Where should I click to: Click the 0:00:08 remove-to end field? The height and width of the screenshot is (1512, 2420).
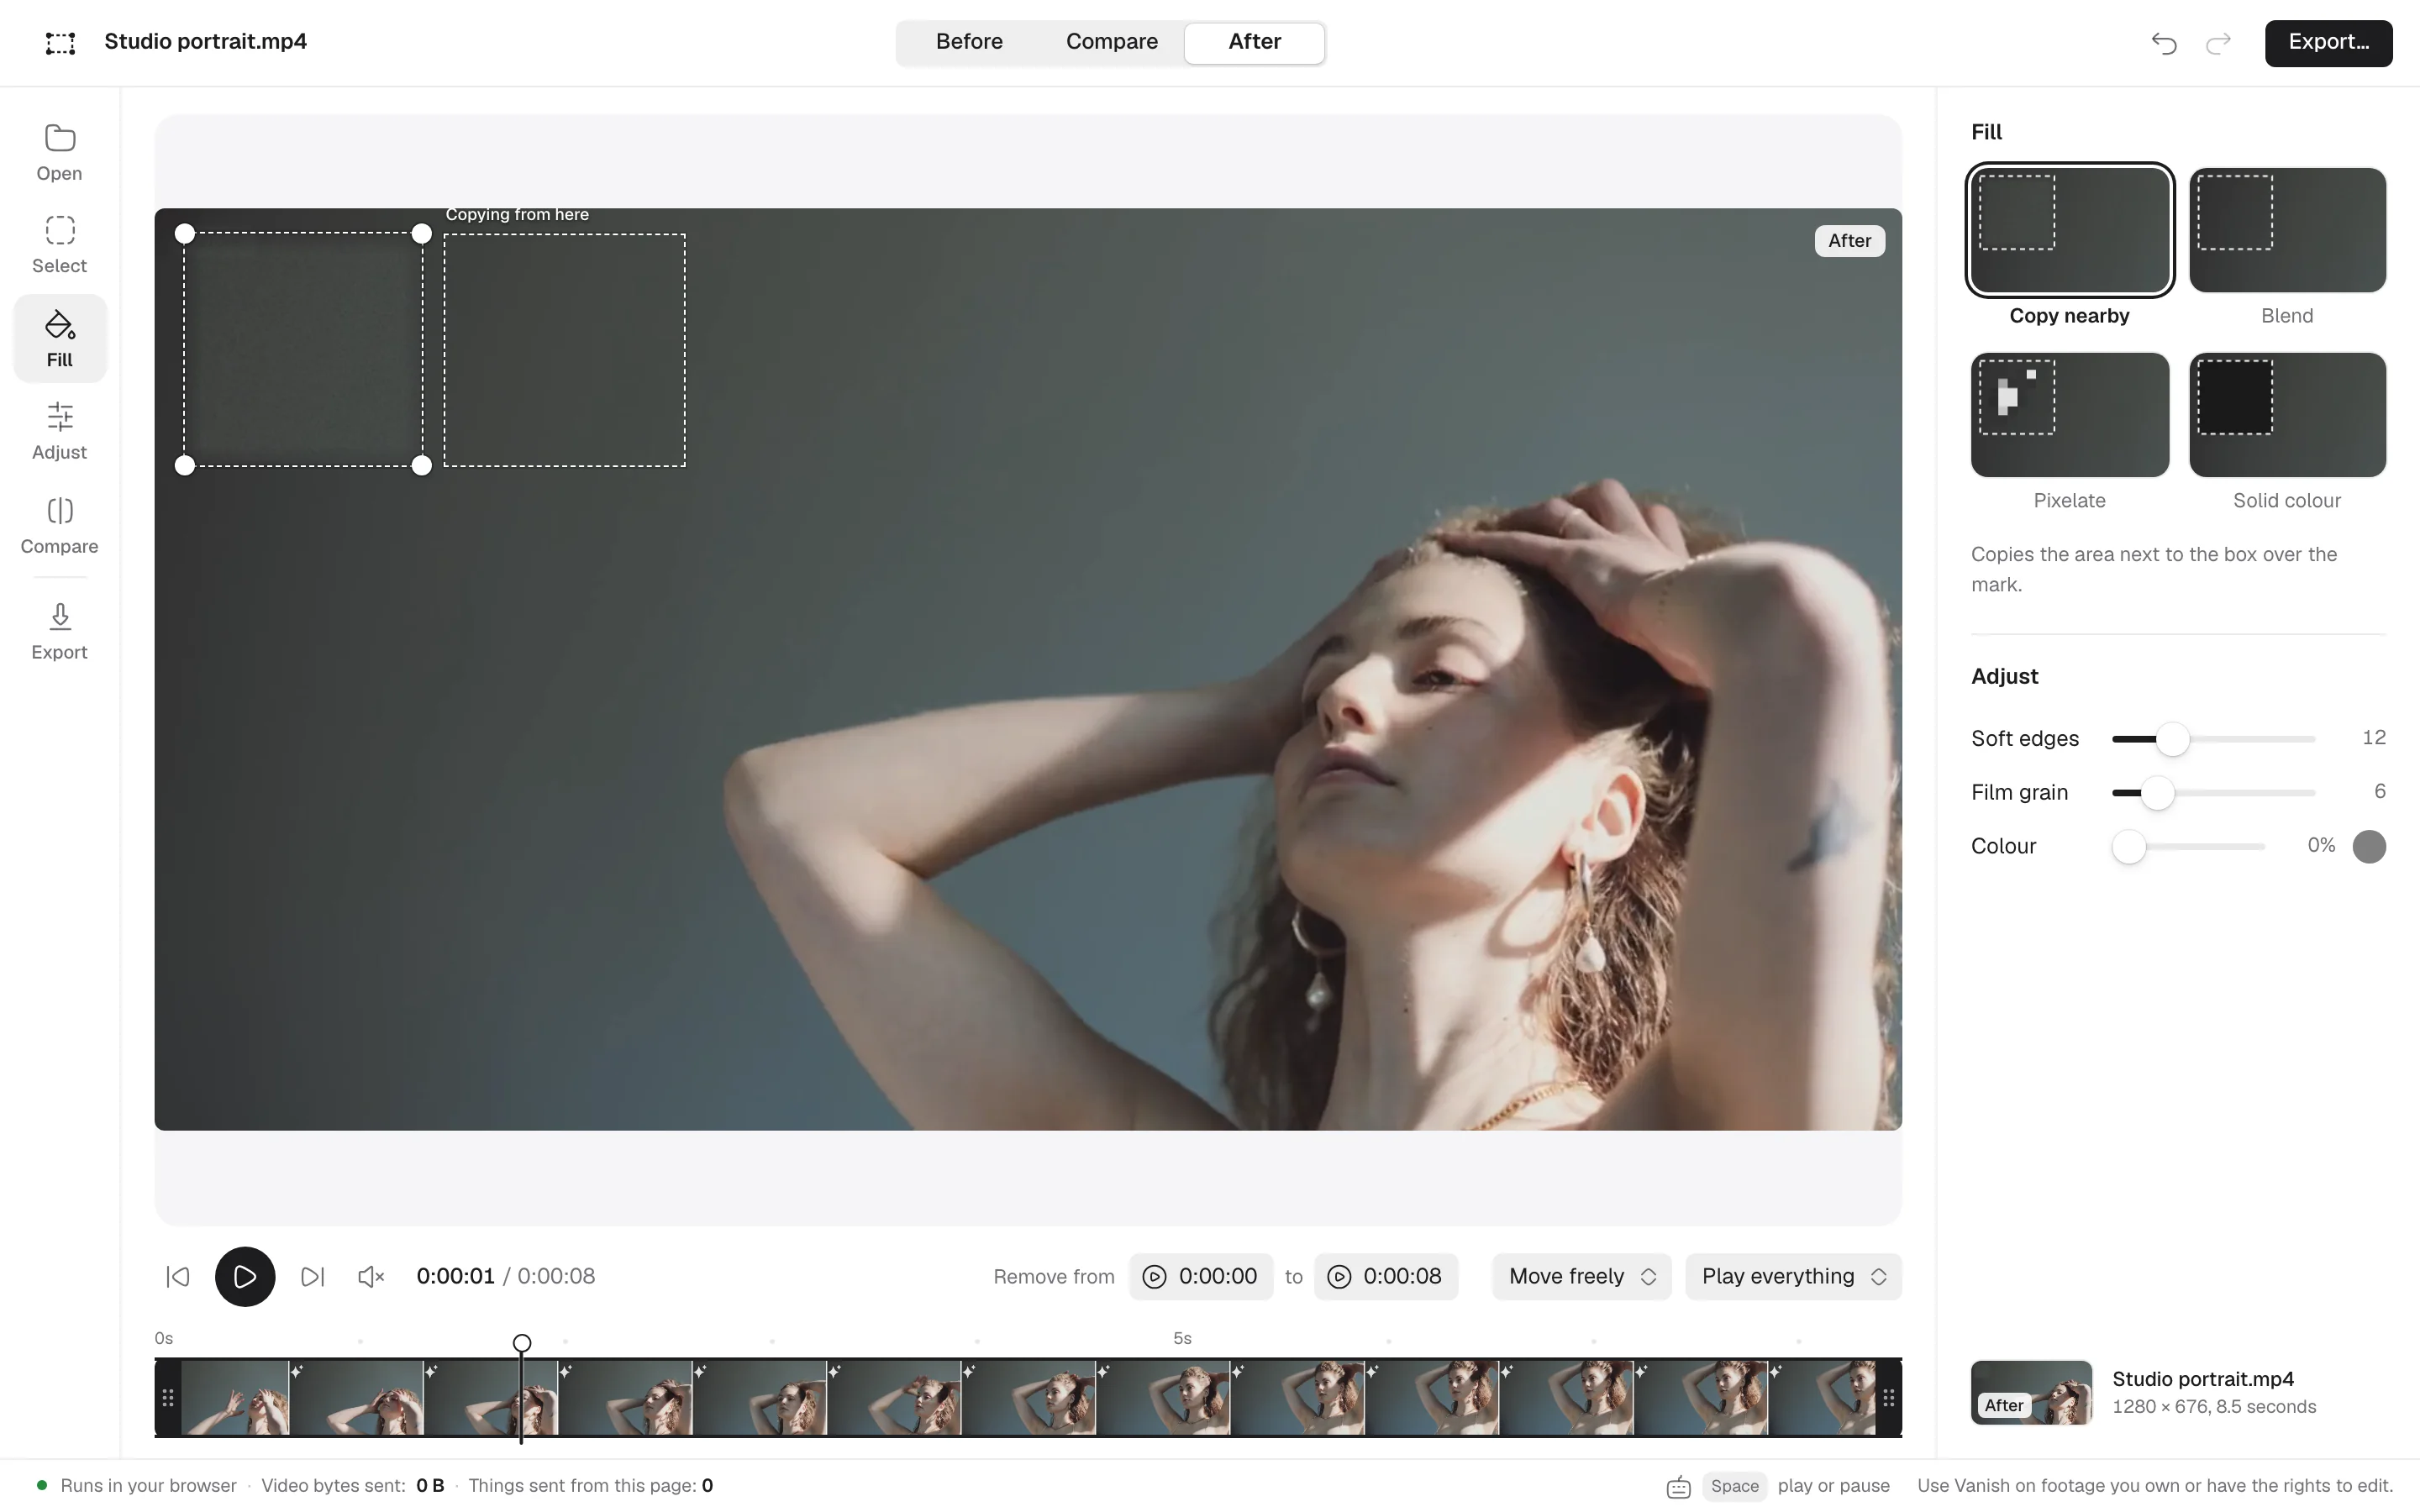tap(1386, 1277)
